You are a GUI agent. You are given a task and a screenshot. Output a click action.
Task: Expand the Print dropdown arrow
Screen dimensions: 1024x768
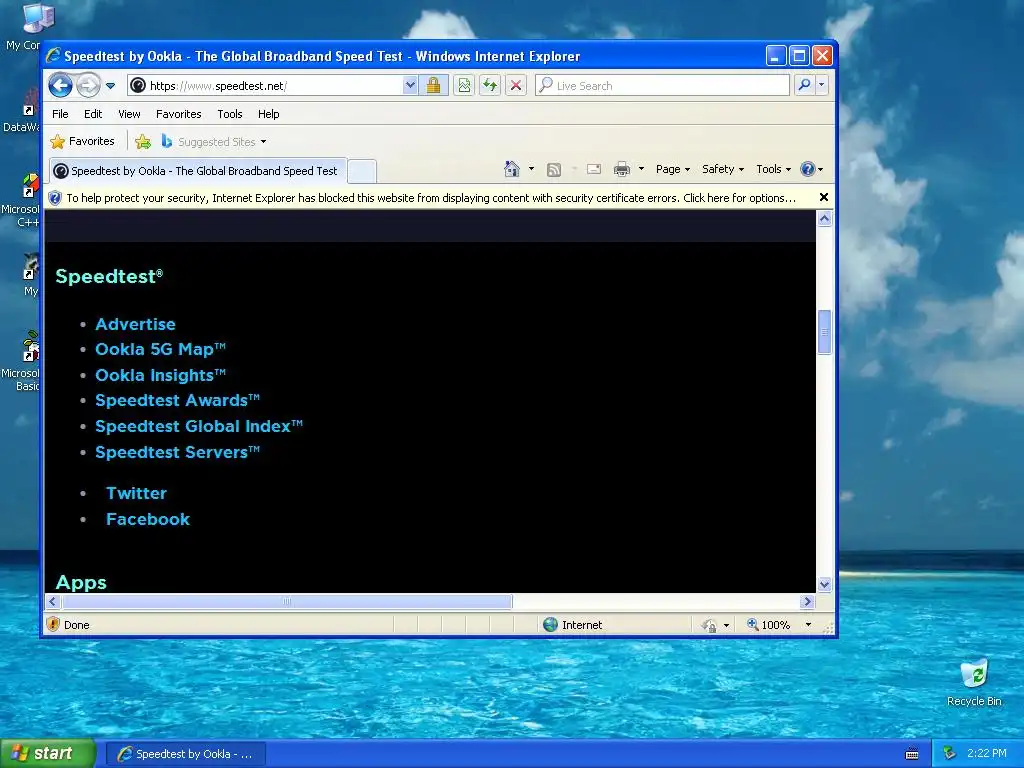coord(641,169)
